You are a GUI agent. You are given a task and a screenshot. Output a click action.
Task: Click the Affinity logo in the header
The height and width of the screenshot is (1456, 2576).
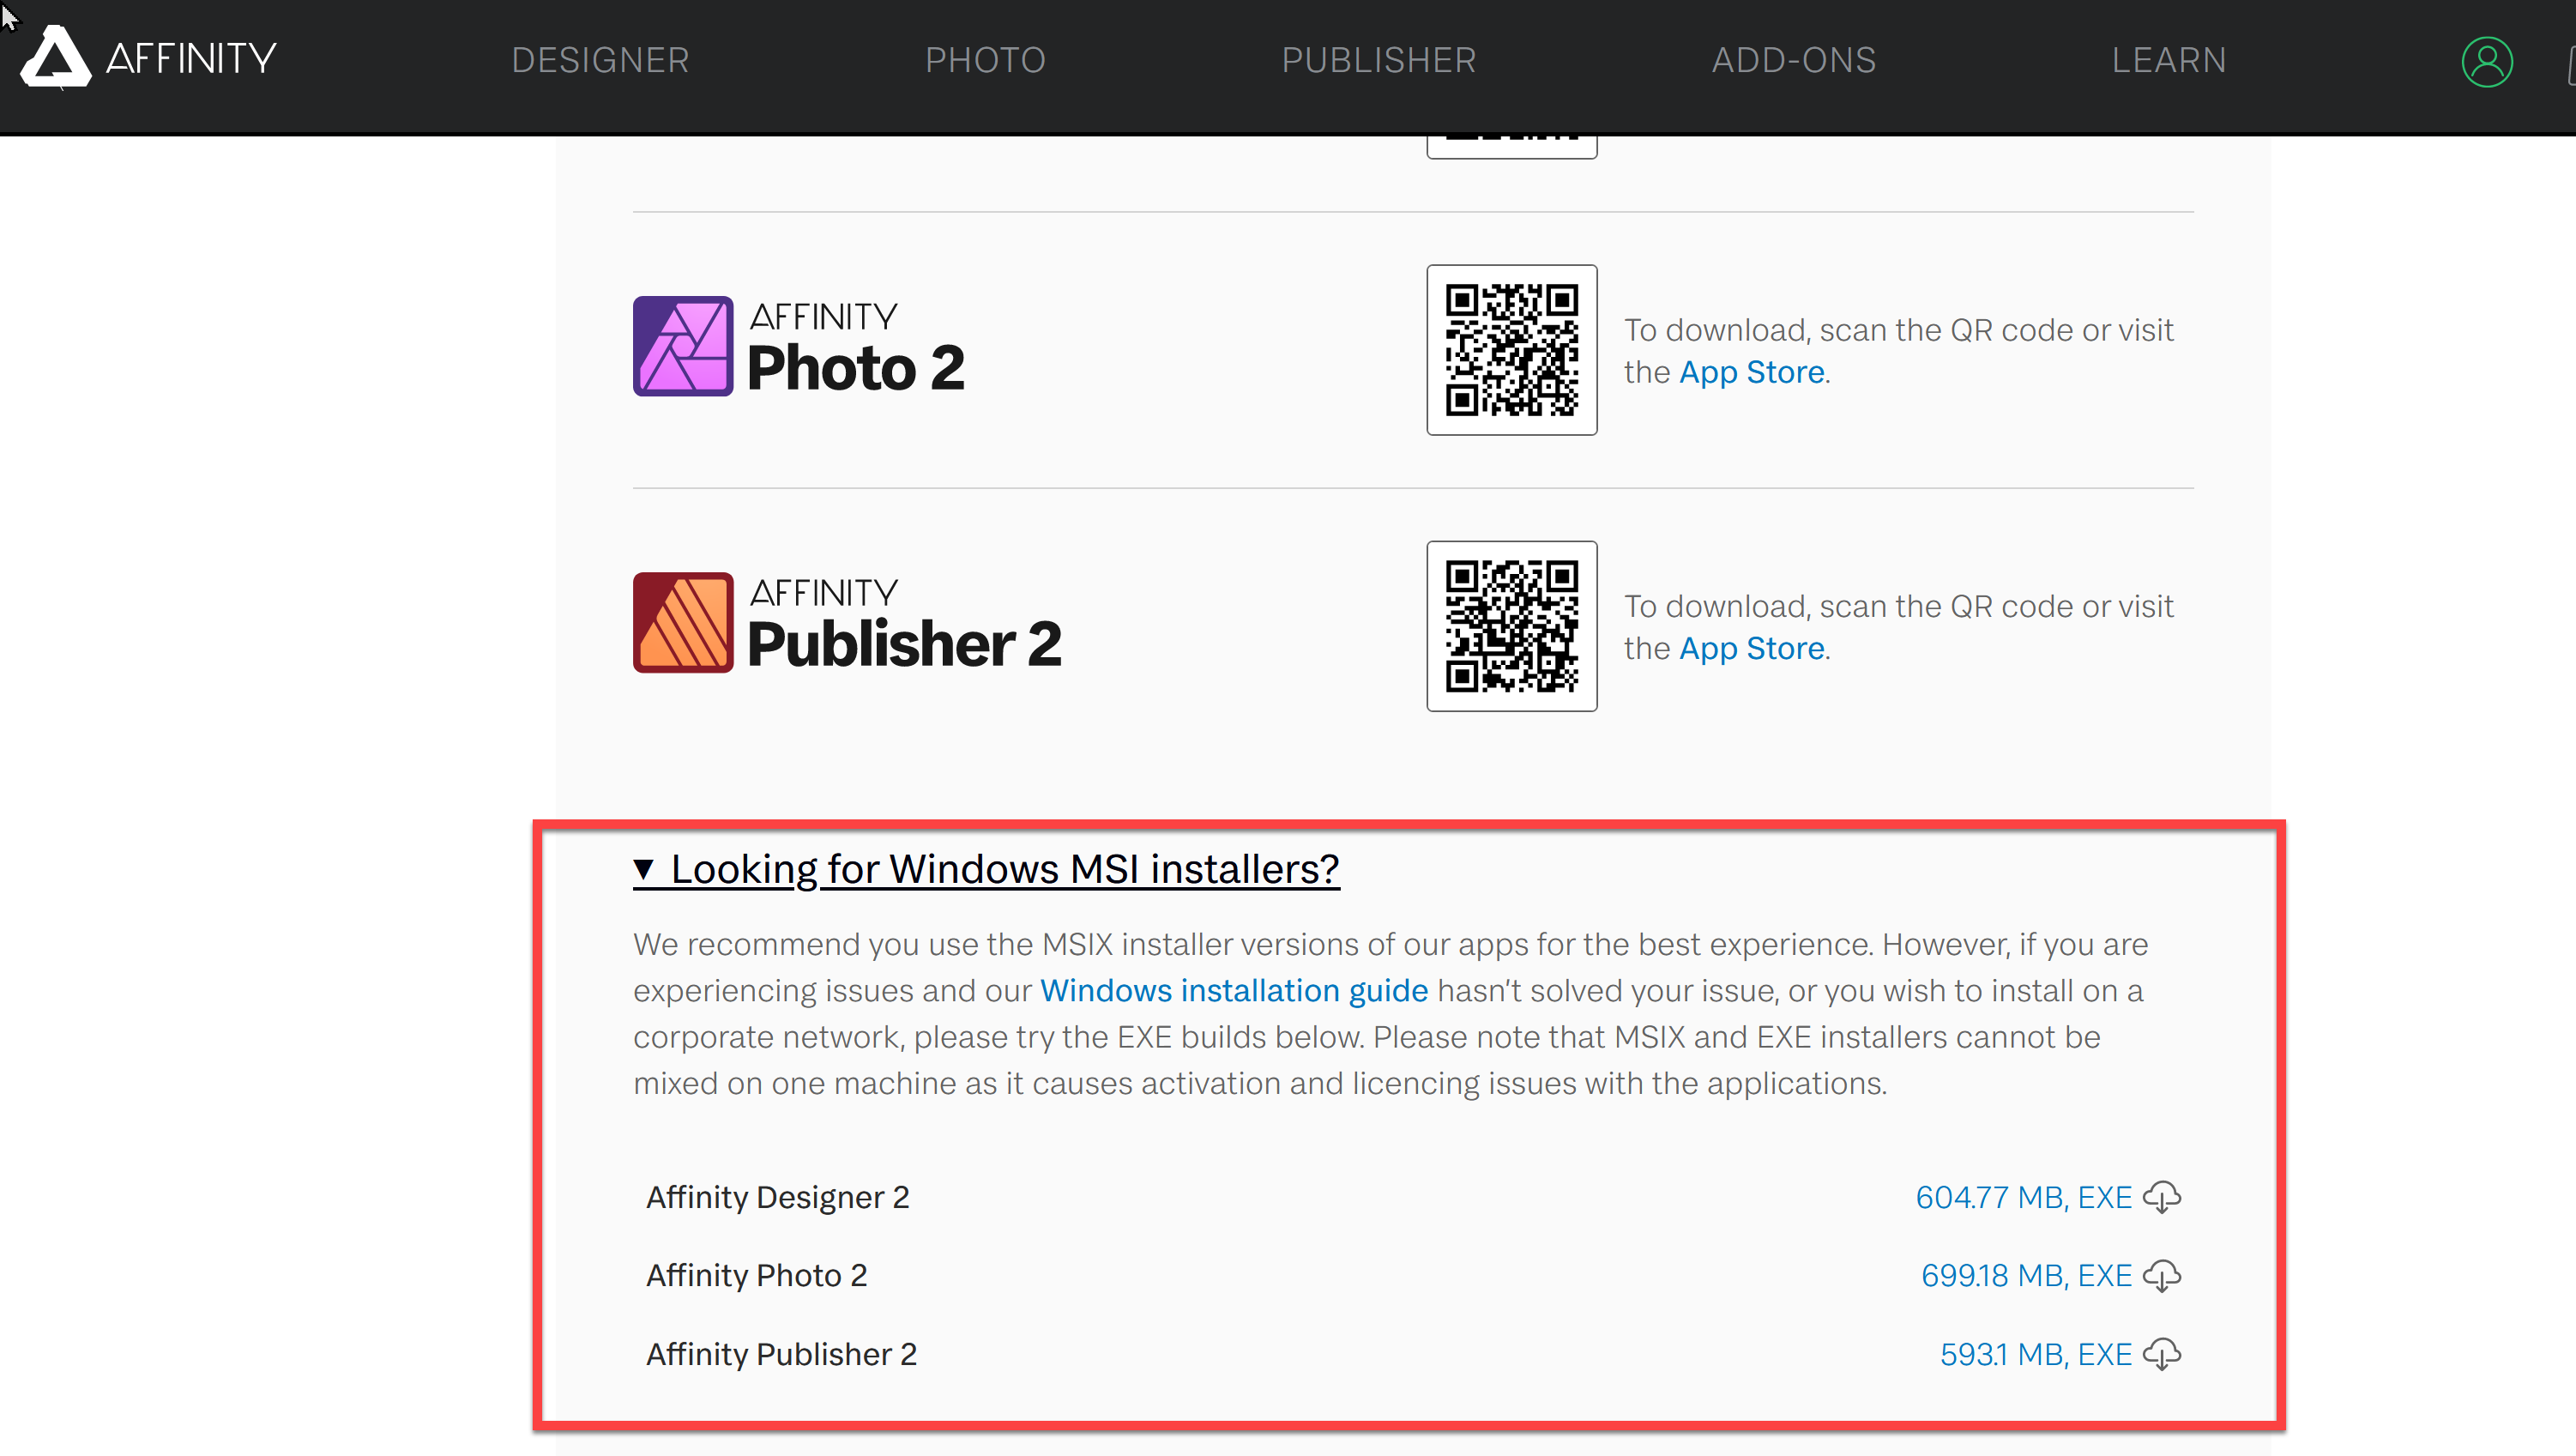(x=149, y=58)
